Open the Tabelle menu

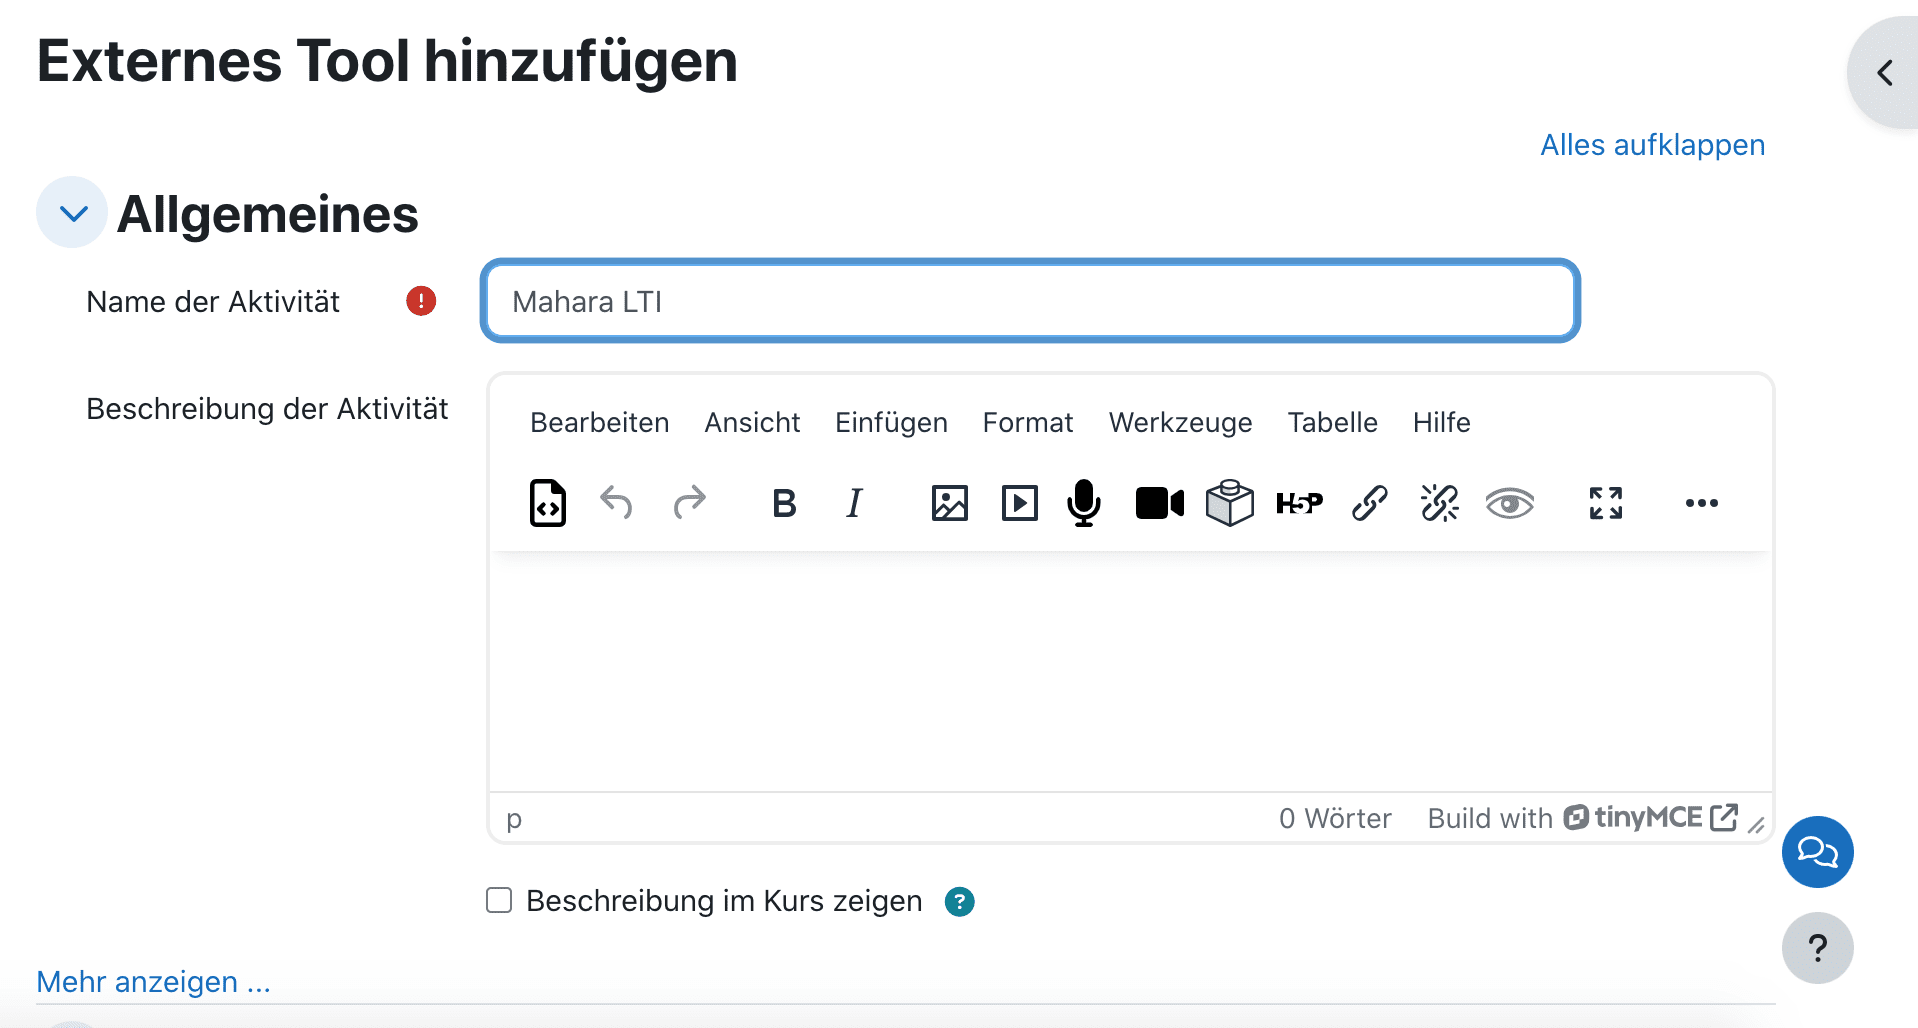tap(1332, 423)
